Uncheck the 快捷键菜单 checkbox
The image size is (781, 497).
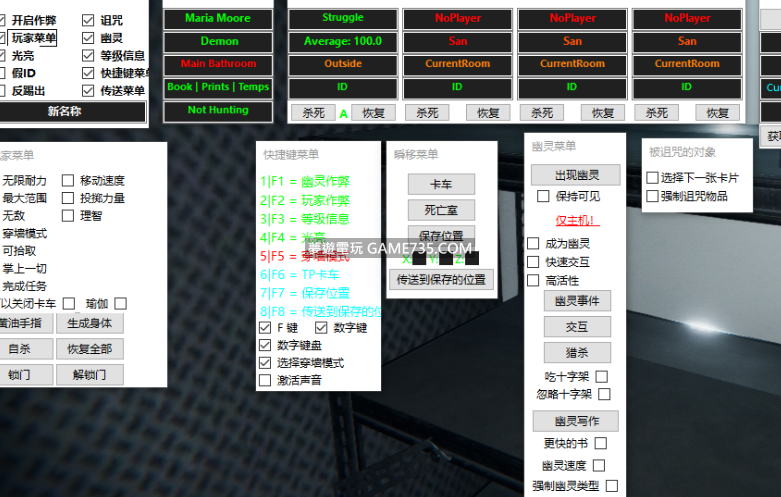click(x=88, y=73)
